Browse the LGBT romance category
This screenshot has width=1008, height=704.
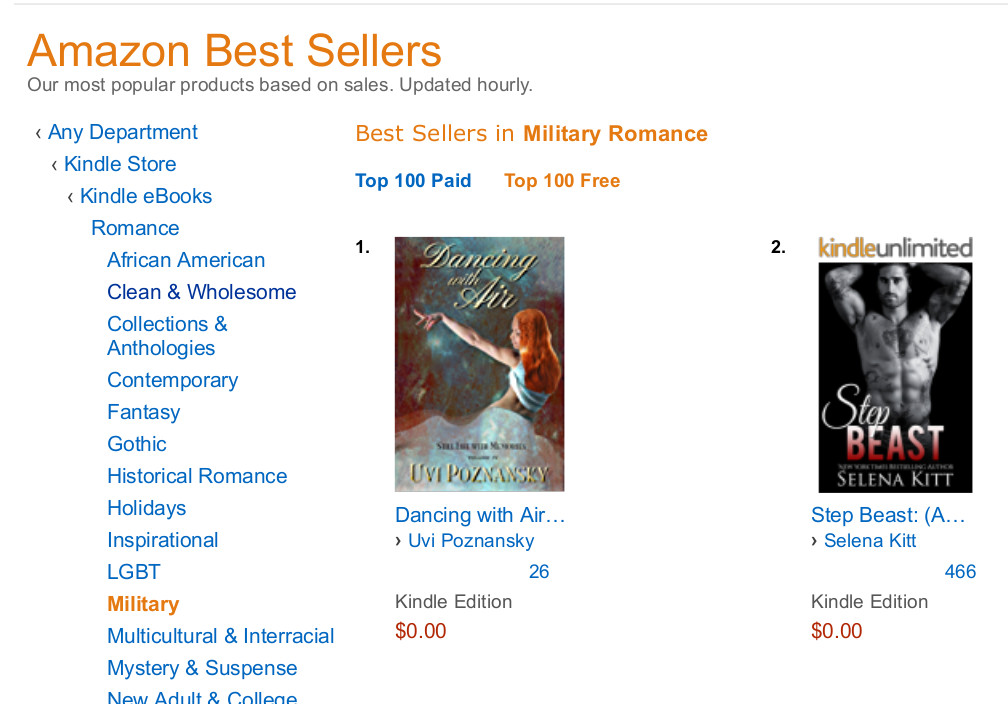133,573
